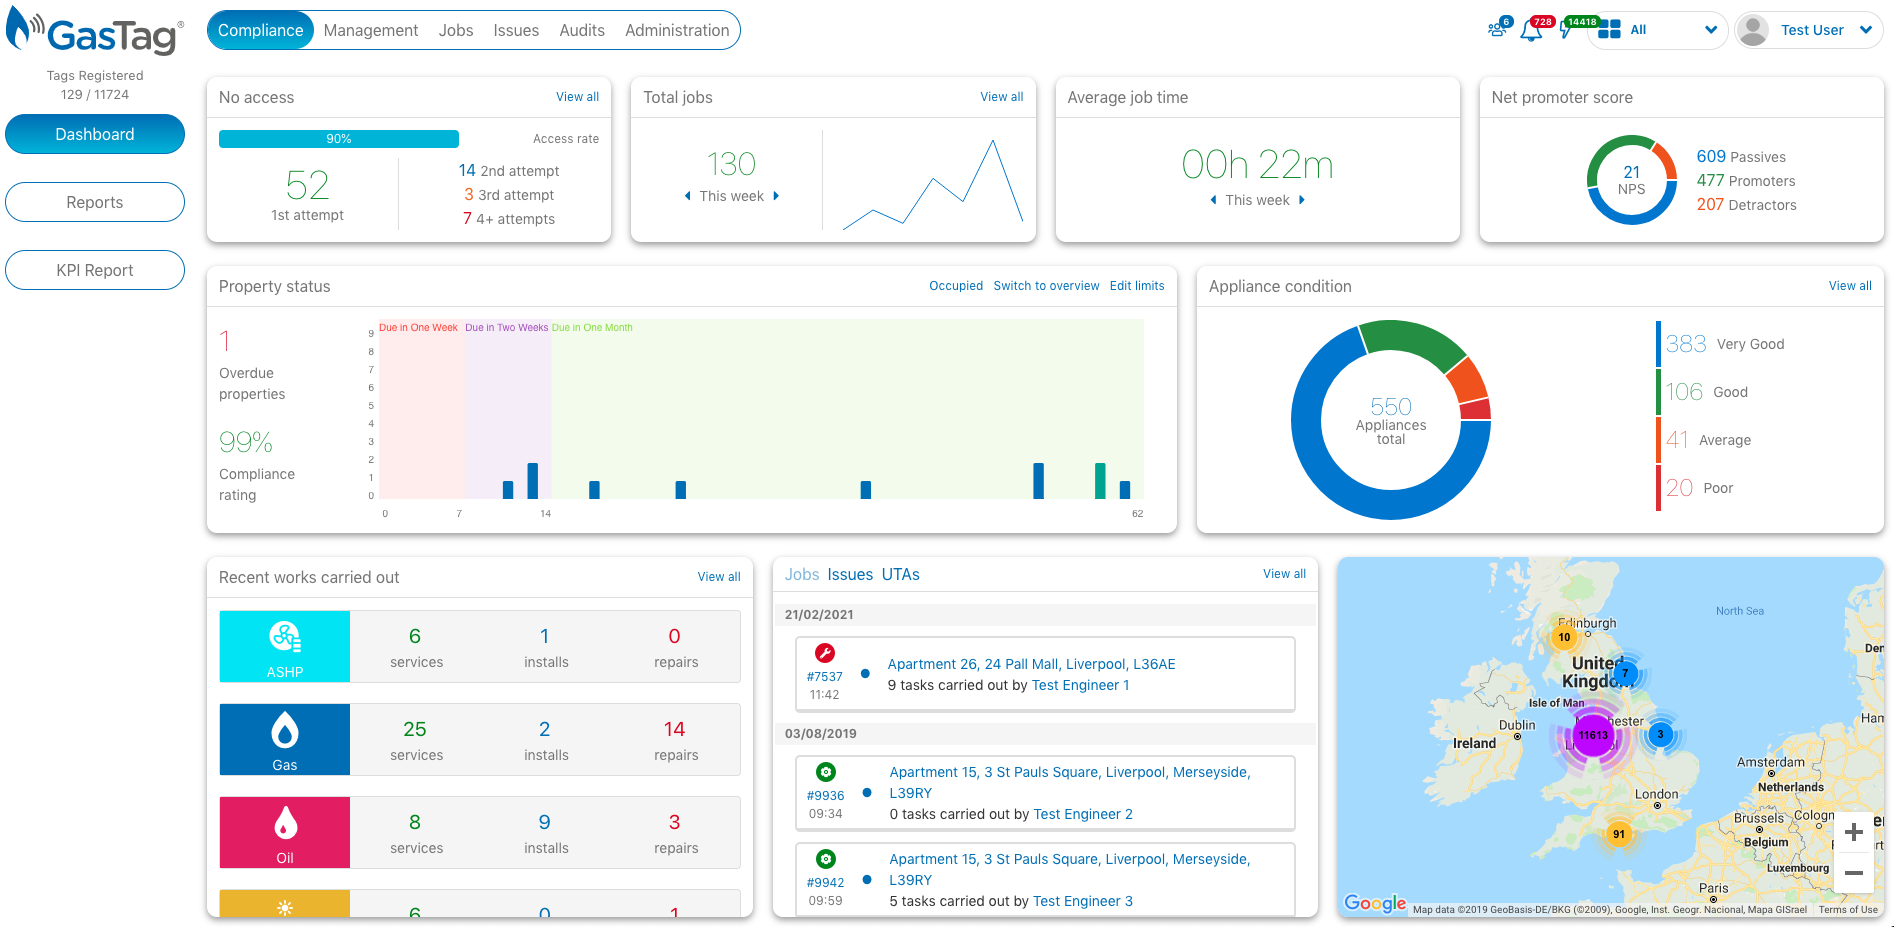Click the red wrench icon for job #7537
Screen dimensions: 1894x927
pyautogui.click(x=825, y=653)
